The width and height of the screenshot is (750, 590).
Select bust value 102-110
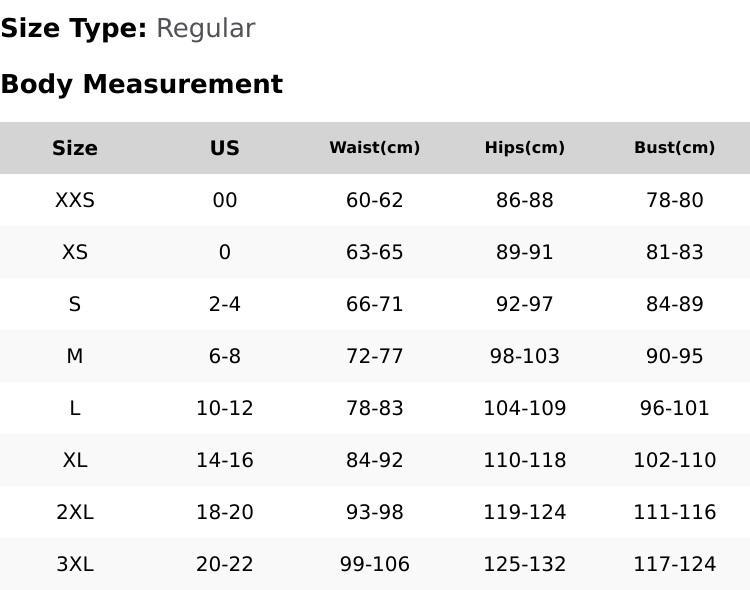[x=675, y=460]
